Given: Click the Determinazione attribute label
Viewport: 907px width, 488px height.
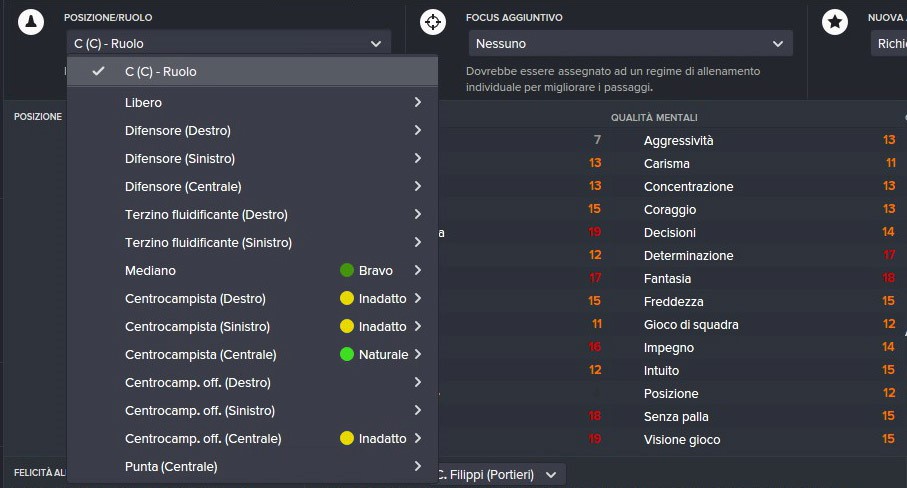Looking at the screenshot, I should (x=688, y=256).
